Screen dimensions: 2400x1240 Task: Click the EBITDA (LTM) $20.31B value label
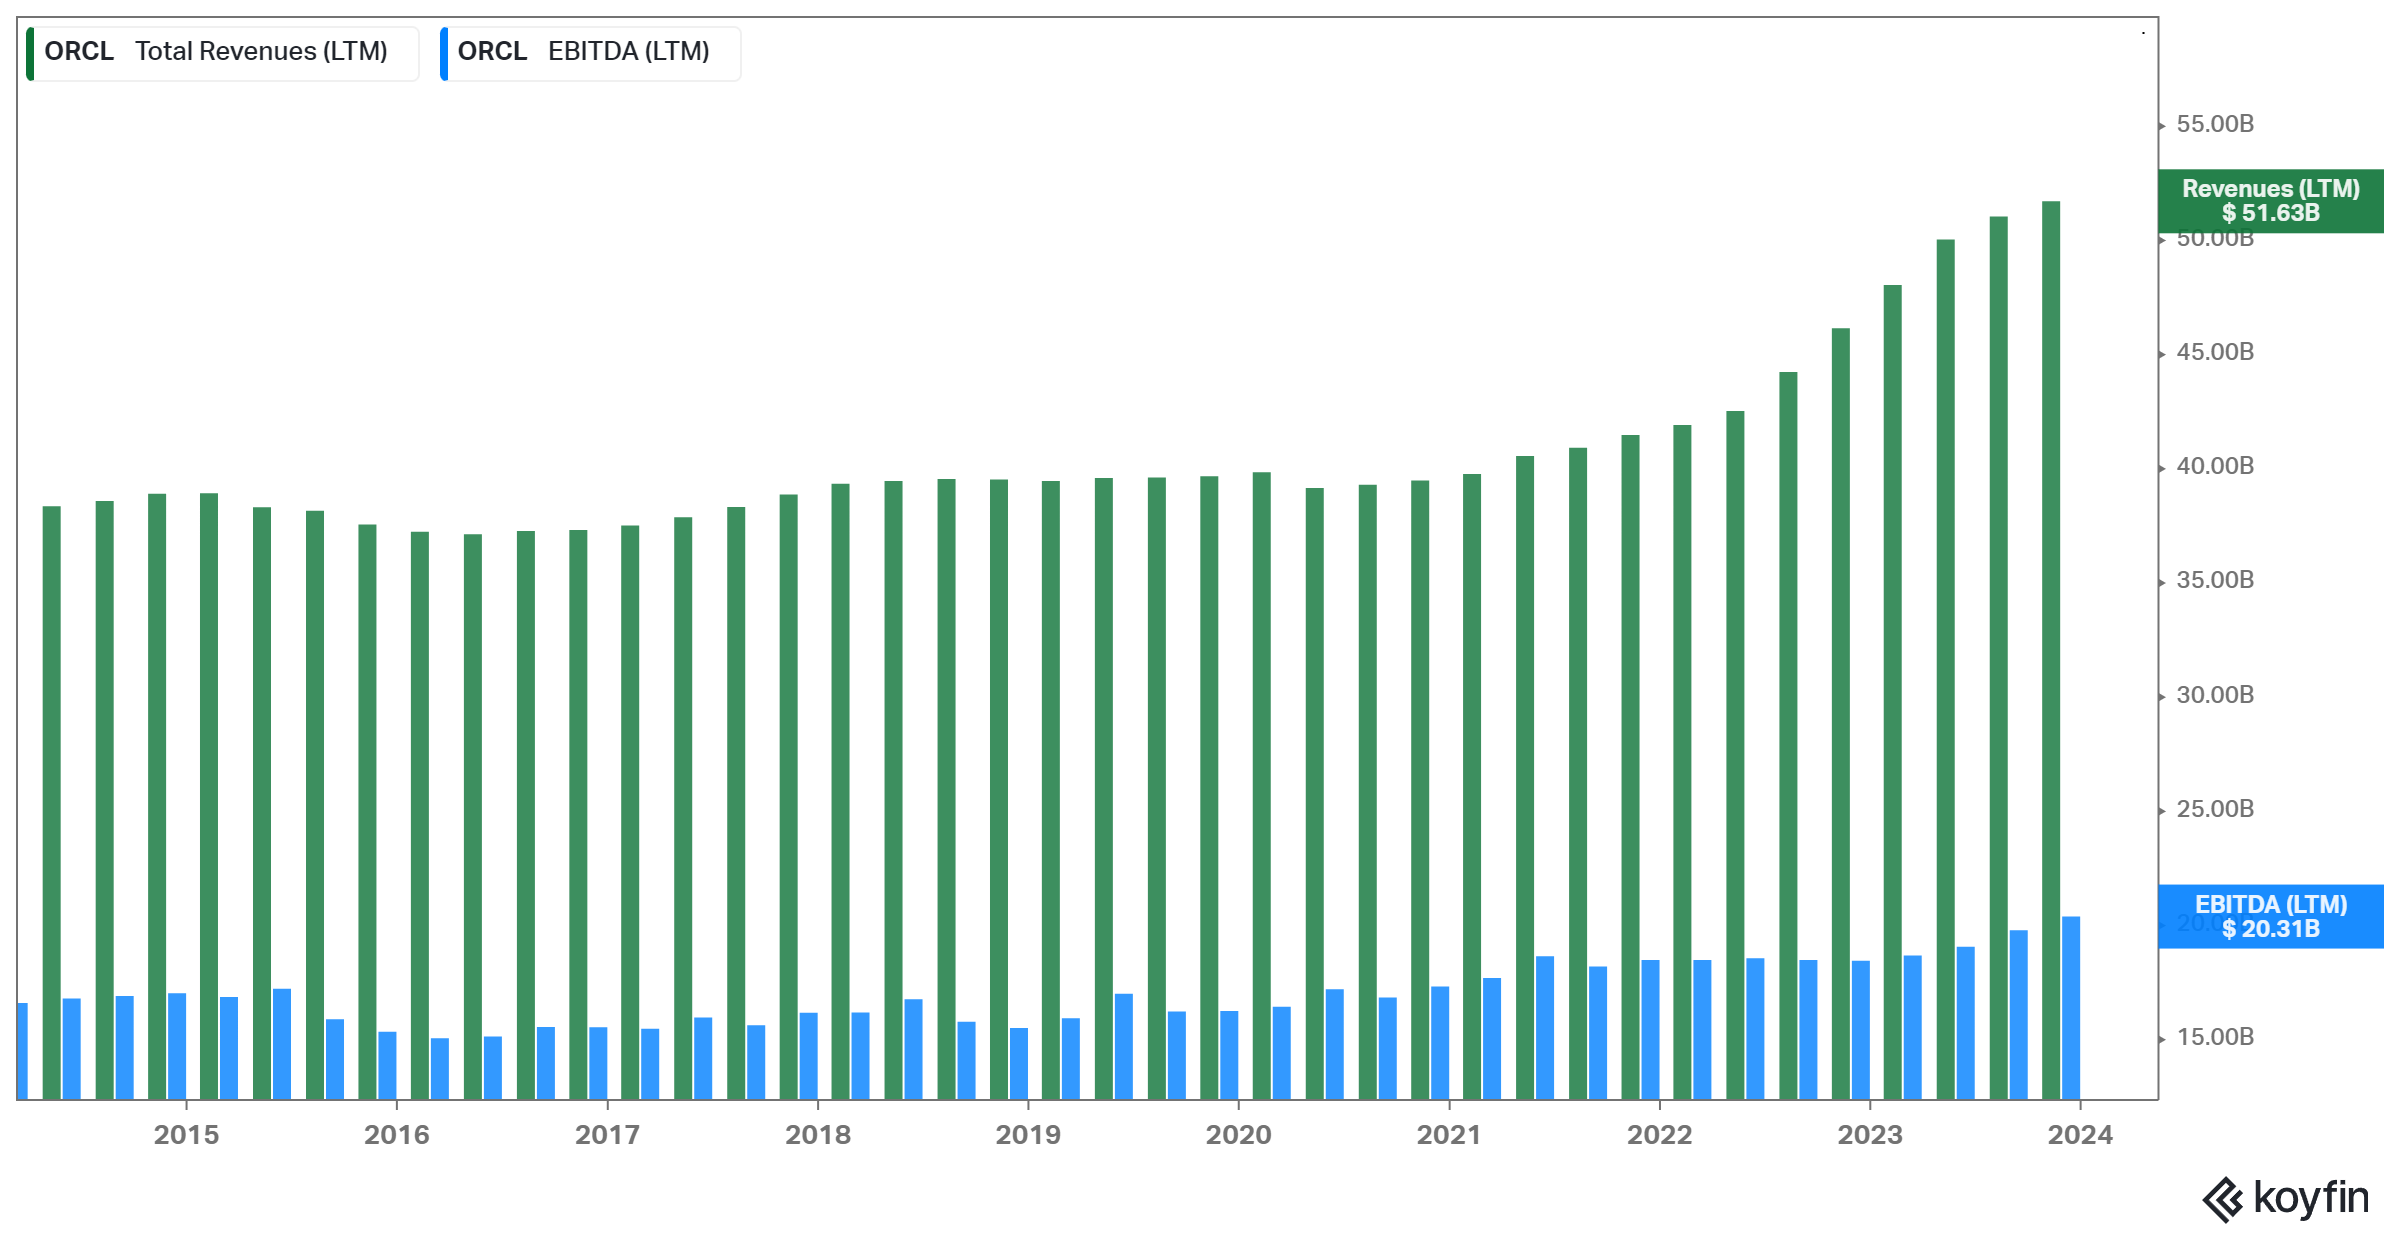point(2270,917)
